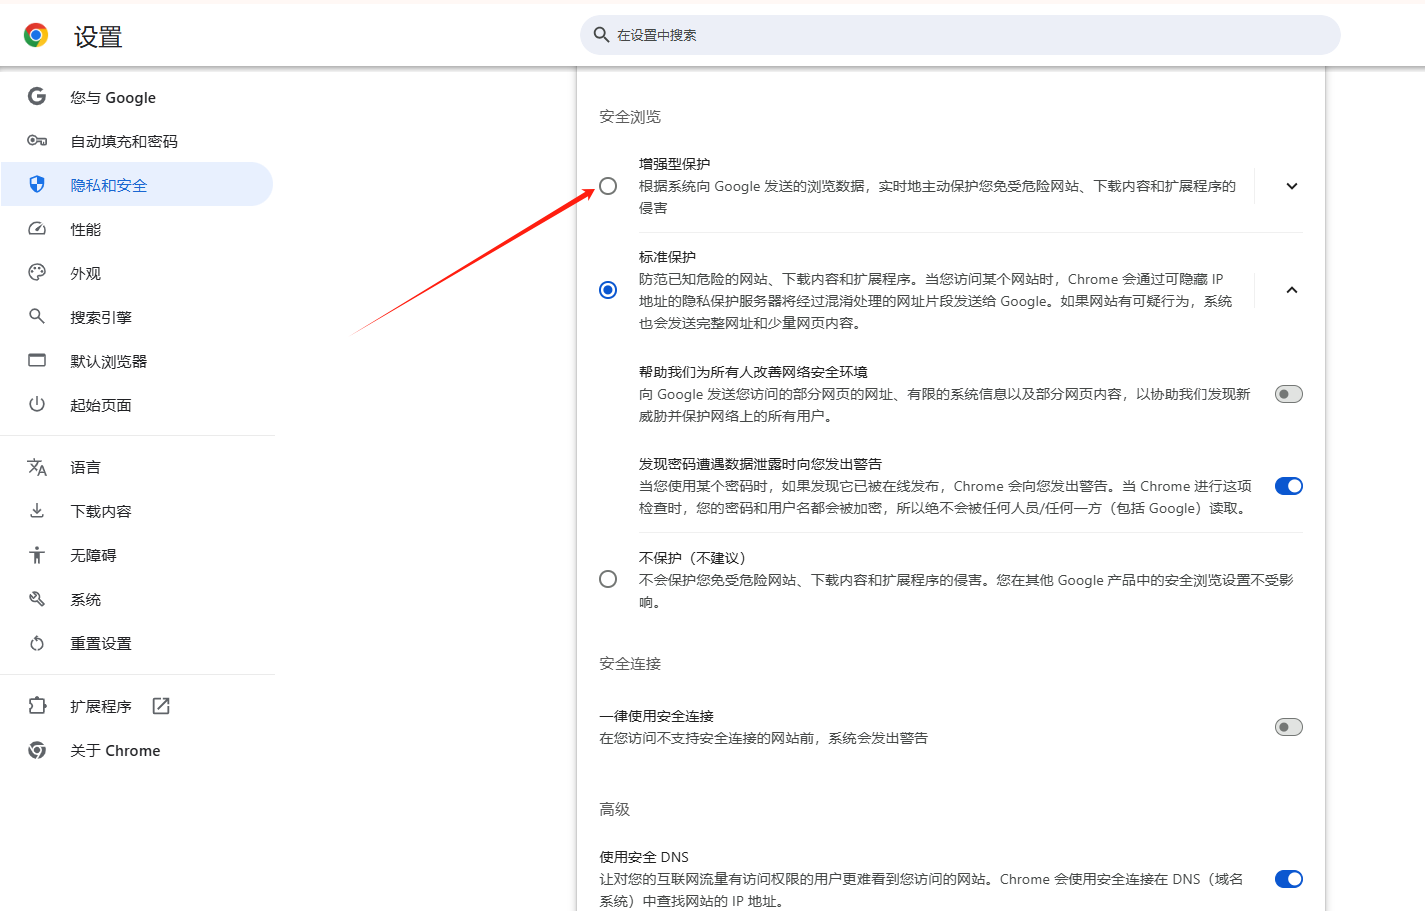Click the search magnifier icon in settings search
This screenshot has height=911, width=1425.
click(601, 35)
